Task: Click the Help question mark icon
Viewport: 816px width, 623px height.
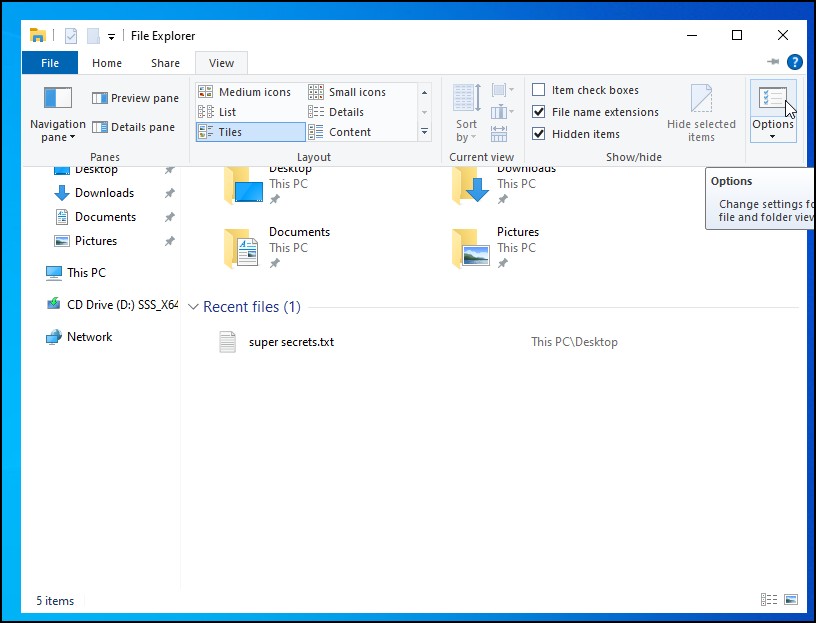Action: pyautogui.click(x=795, y=62)
